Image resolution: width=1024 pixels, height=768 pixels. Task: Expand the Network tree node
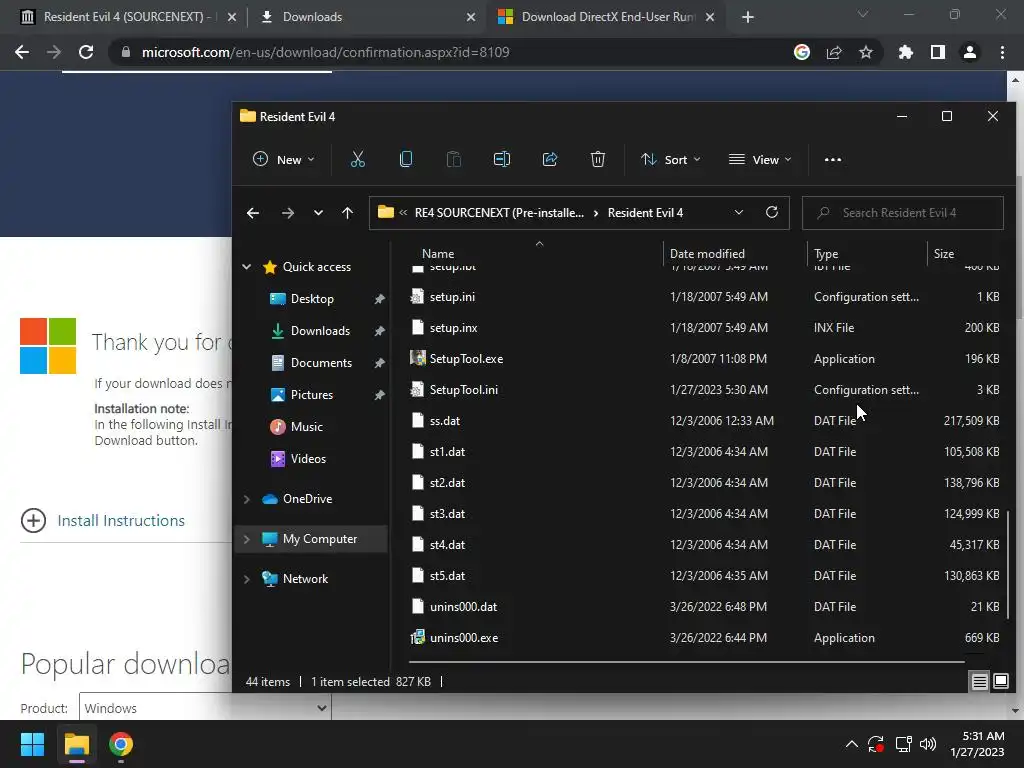pyautogui.click(x=247, y=579)
